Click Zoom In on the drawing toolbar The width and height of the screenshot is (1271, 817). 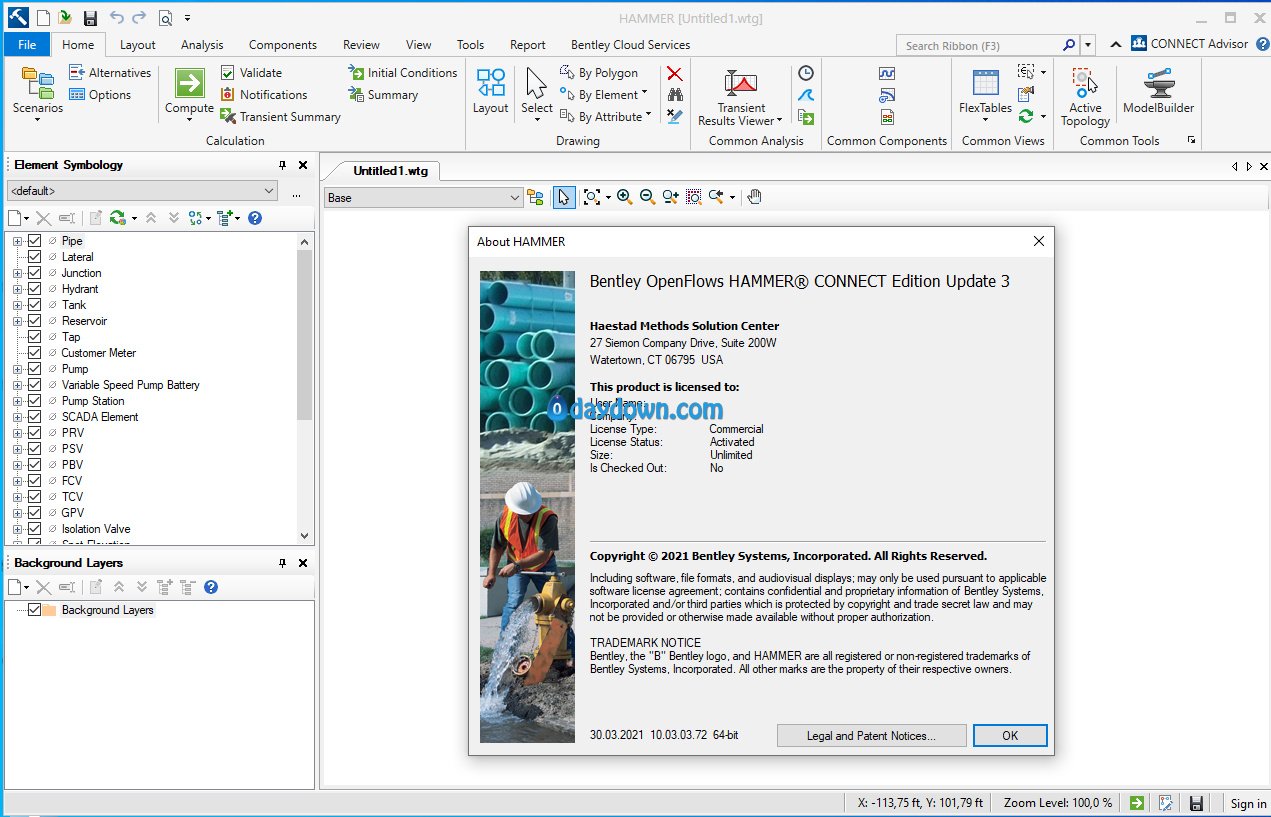click(x=625, y=197)
